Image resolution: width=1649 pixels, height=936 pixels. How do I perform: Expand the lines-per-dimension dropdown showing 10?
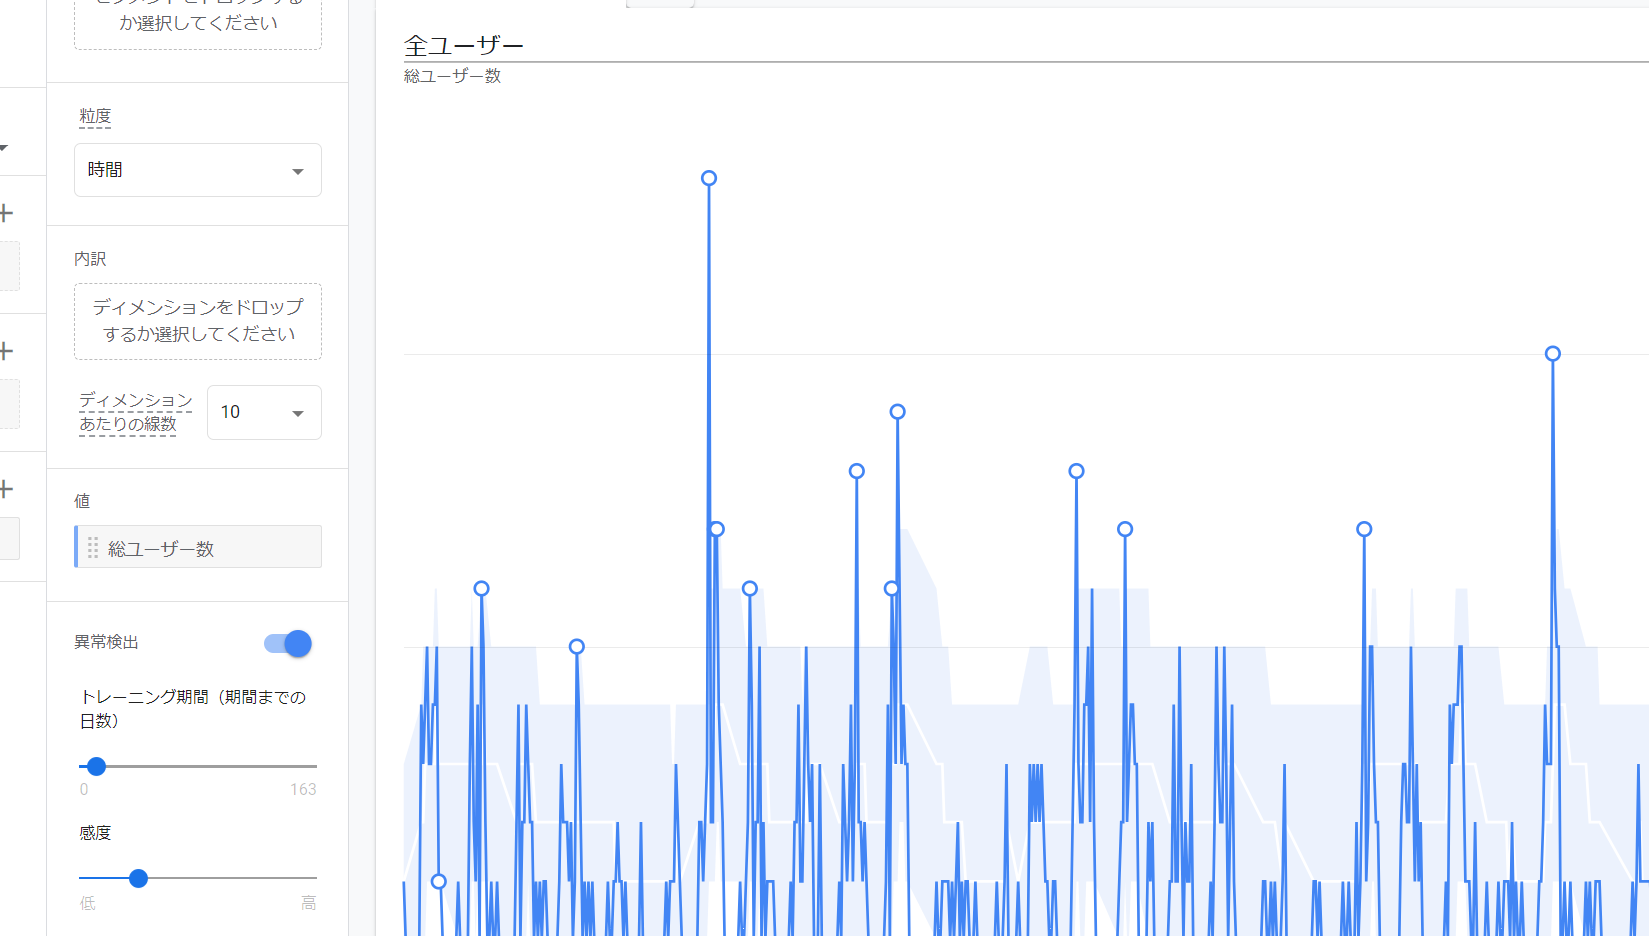pos(264,412)
